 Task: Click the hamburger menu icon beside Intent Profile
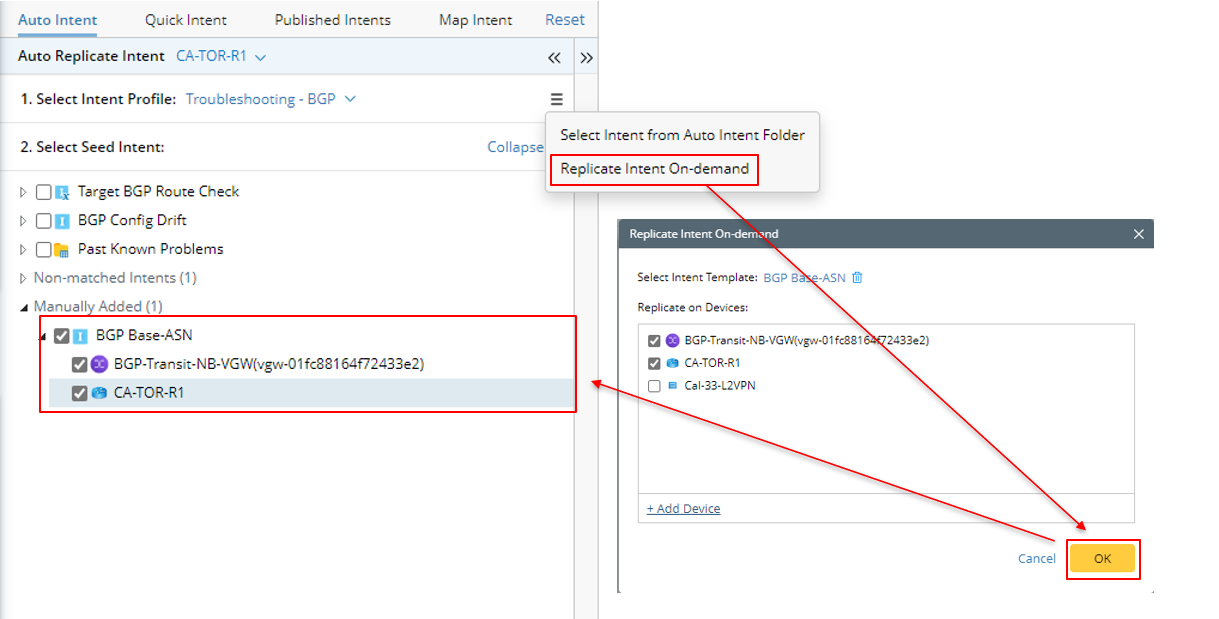tap(556, 99)
